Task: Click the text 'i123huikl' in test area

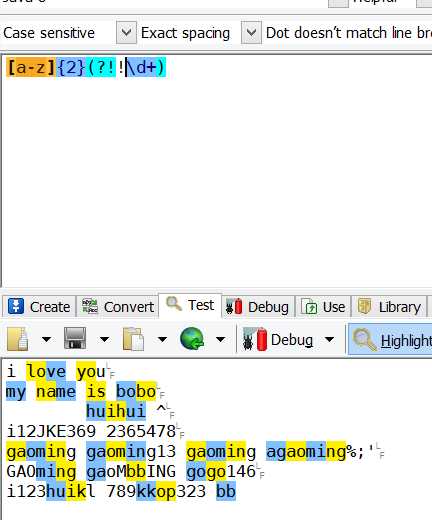Action: [51, 491]
